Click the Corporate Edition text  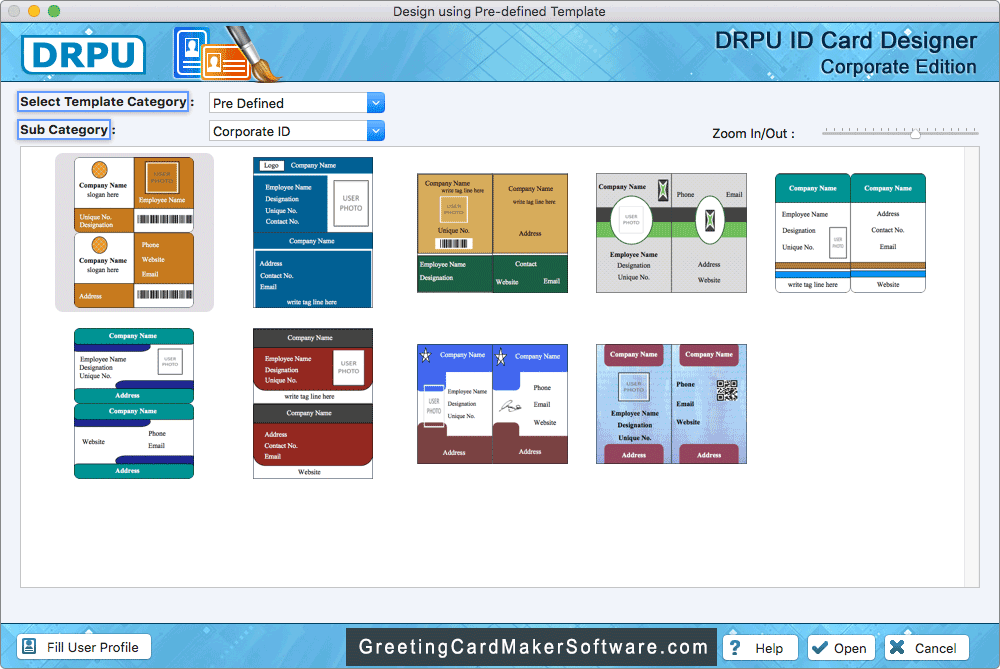pos(898,67)
